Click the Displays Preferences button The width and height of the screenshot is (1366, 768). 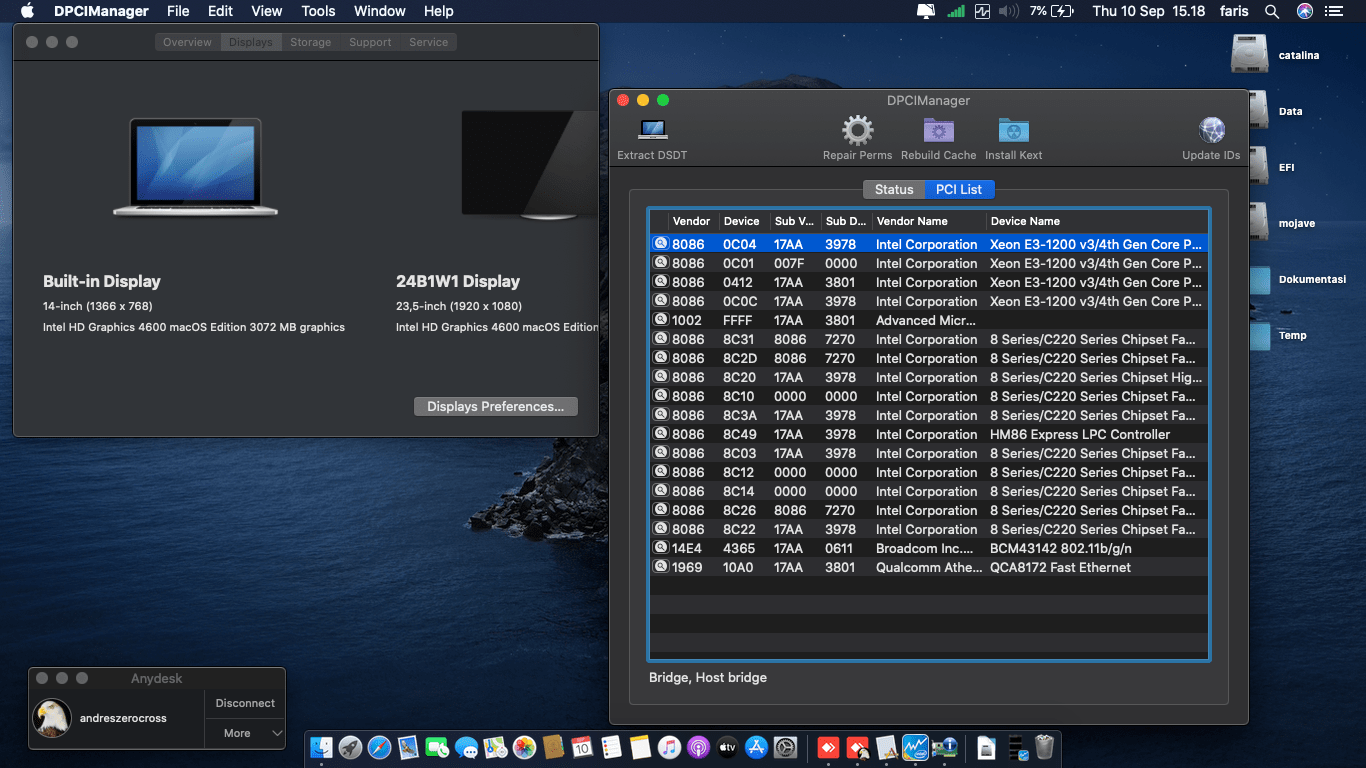[496, 406]
